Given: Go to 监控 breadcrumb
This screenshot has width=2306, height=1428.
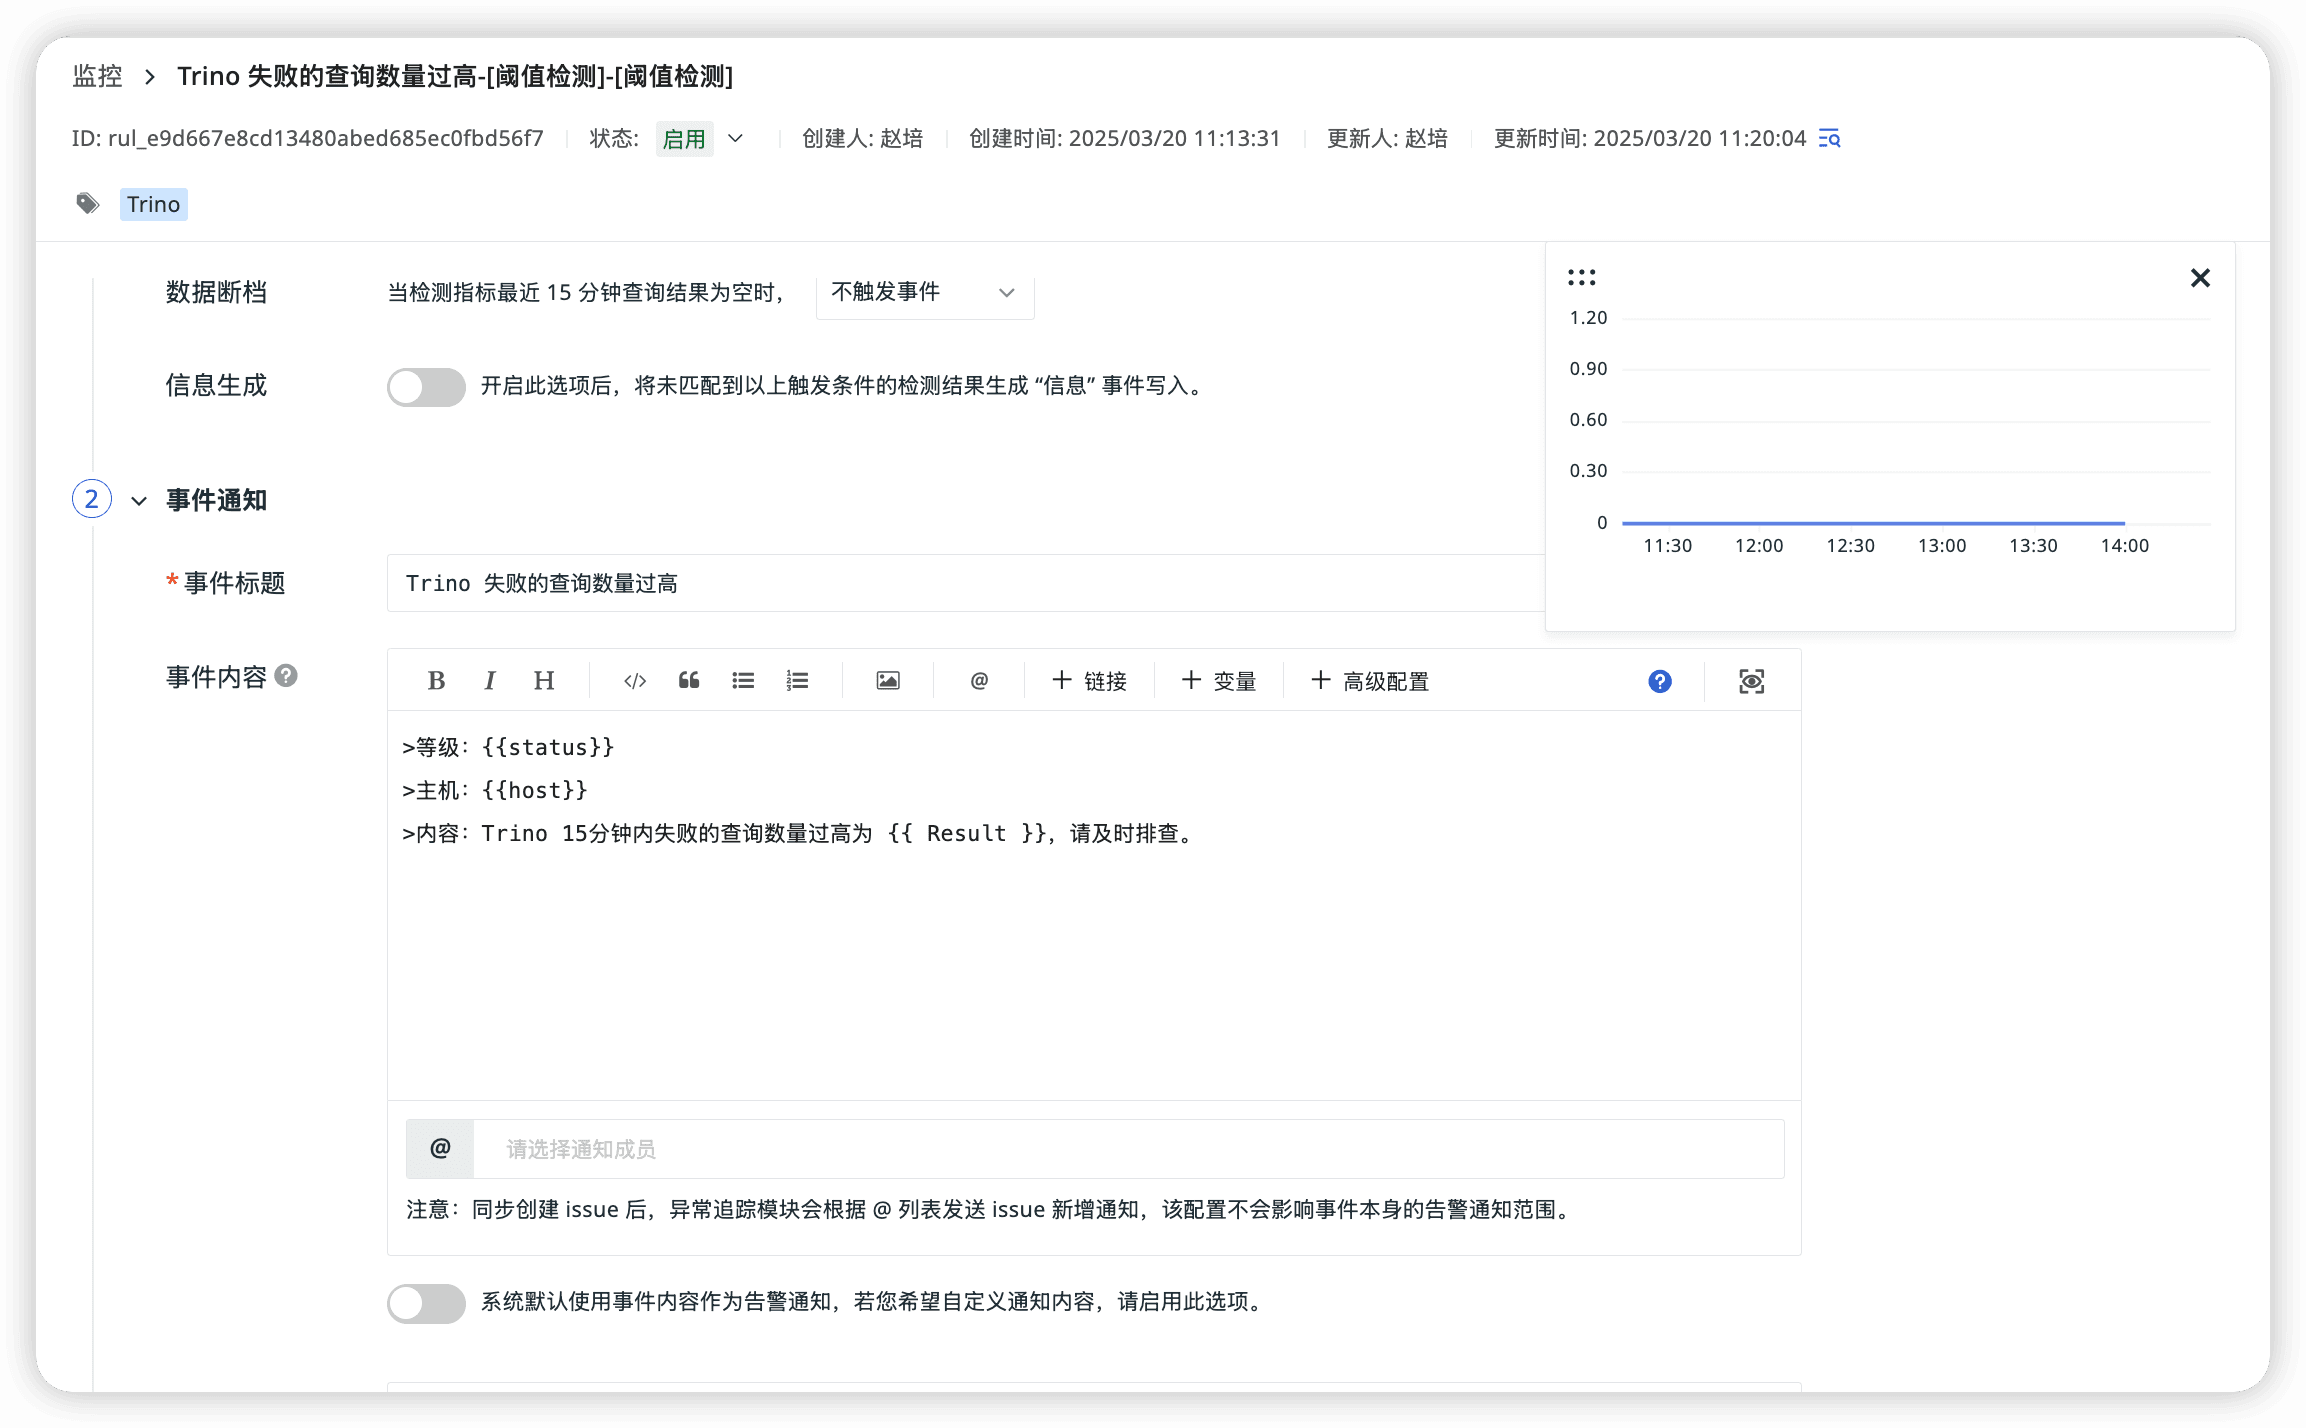Looking at the screenshot, I should click(x=97, y=76).
